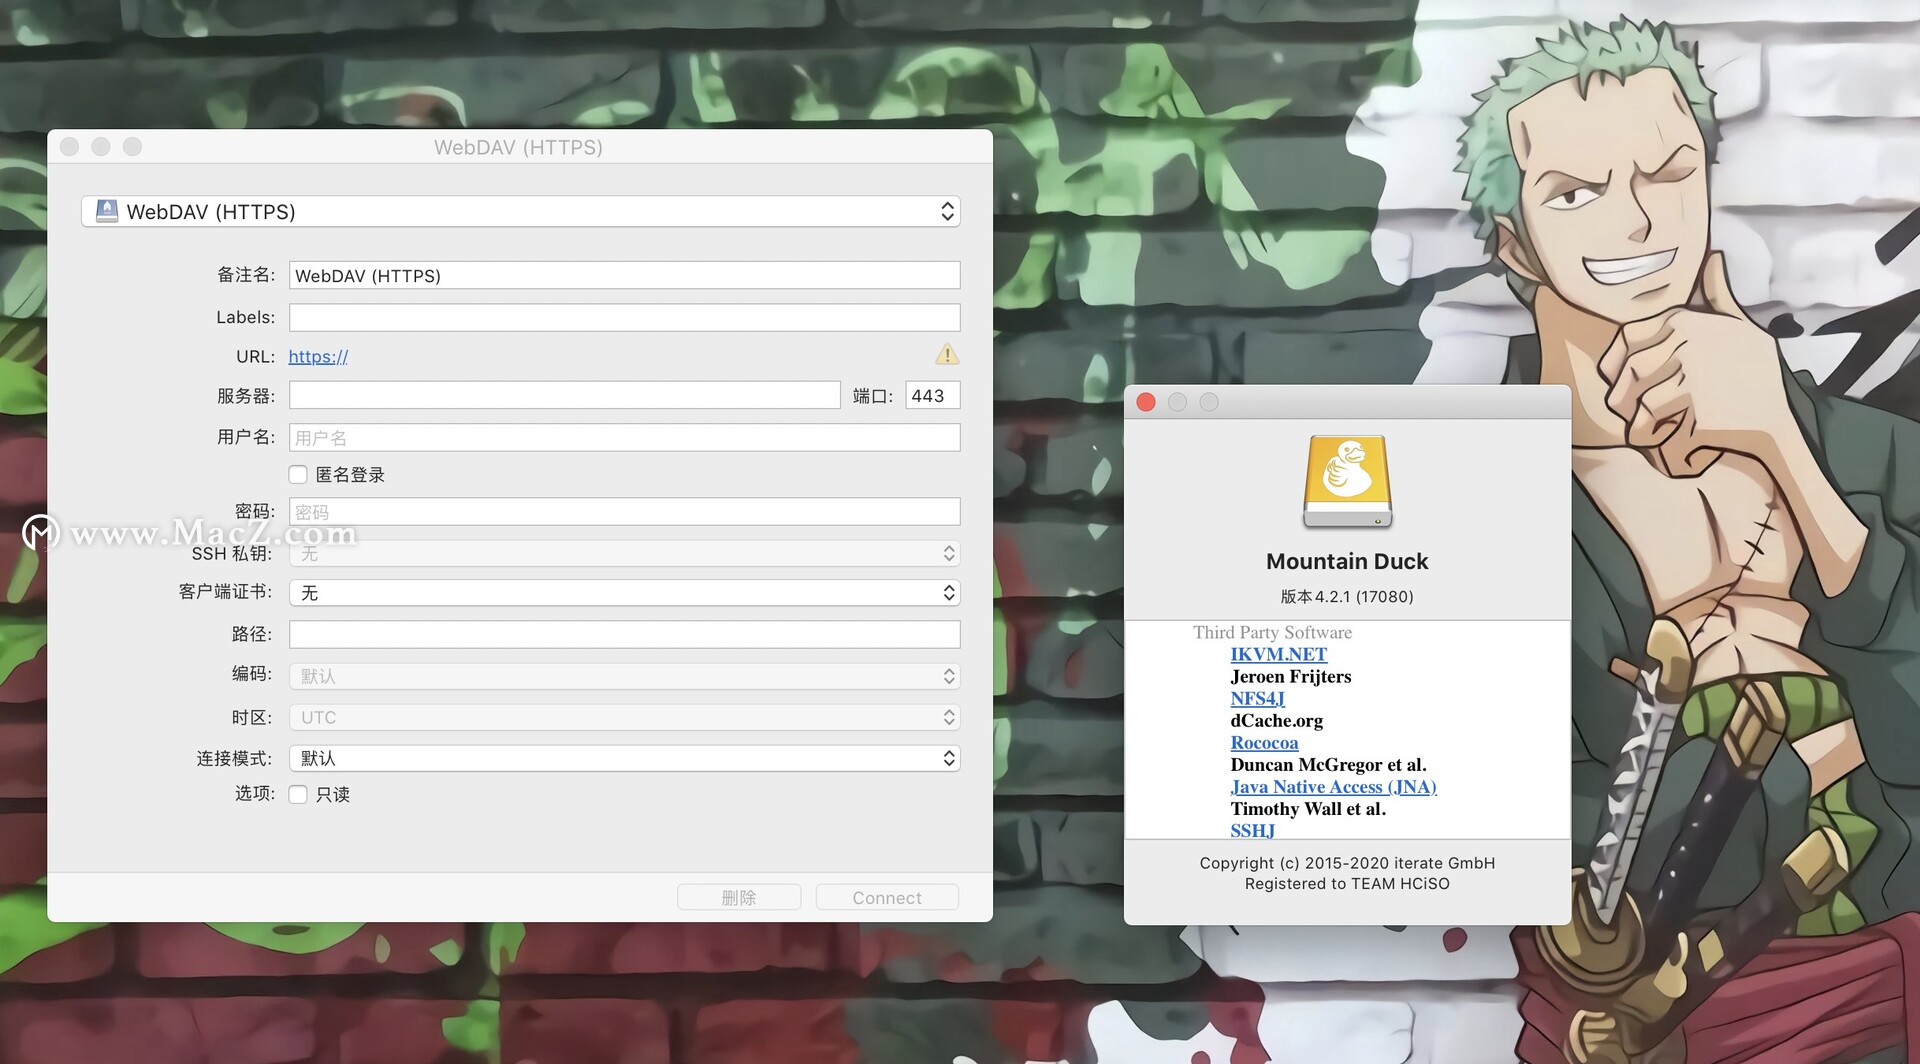
Task: Click the Mountain Duck app icon
Action: tap(1347, 481)
